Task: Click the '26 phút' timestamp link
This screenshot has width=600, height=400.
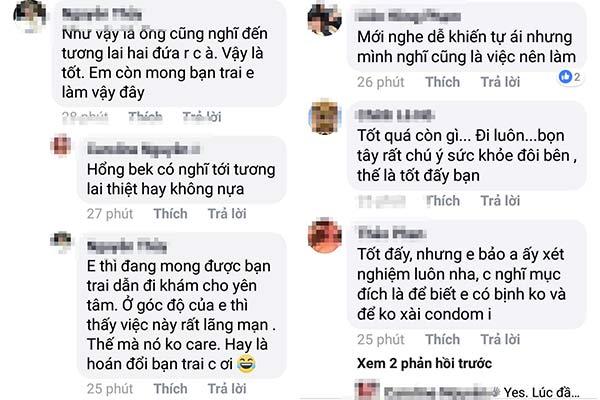Action: tap(381, 82)
